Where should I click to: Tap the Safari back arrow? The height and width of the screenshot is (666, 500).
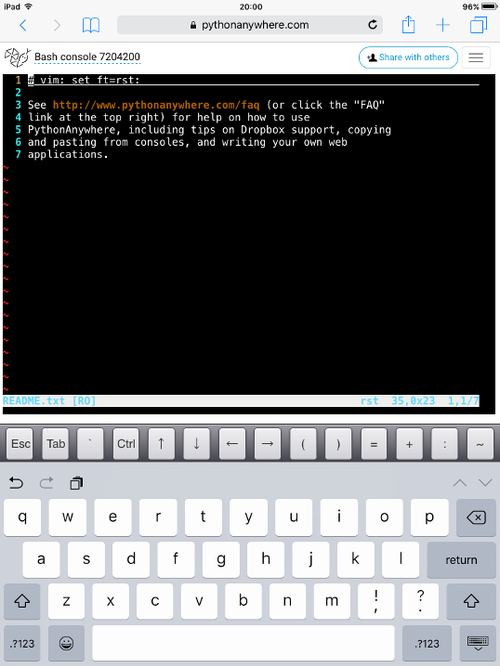23,25
